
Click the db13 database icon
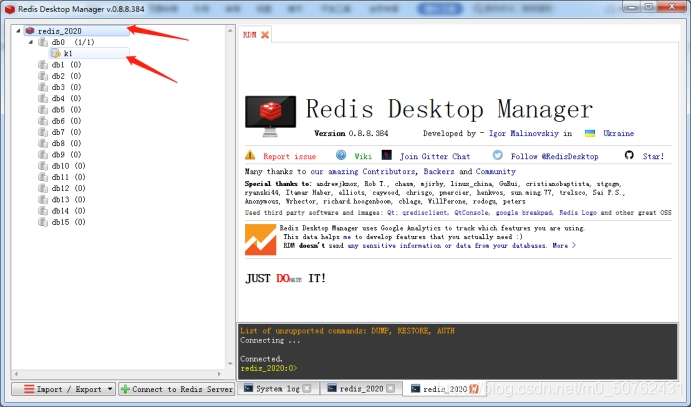tap(43, 200)
